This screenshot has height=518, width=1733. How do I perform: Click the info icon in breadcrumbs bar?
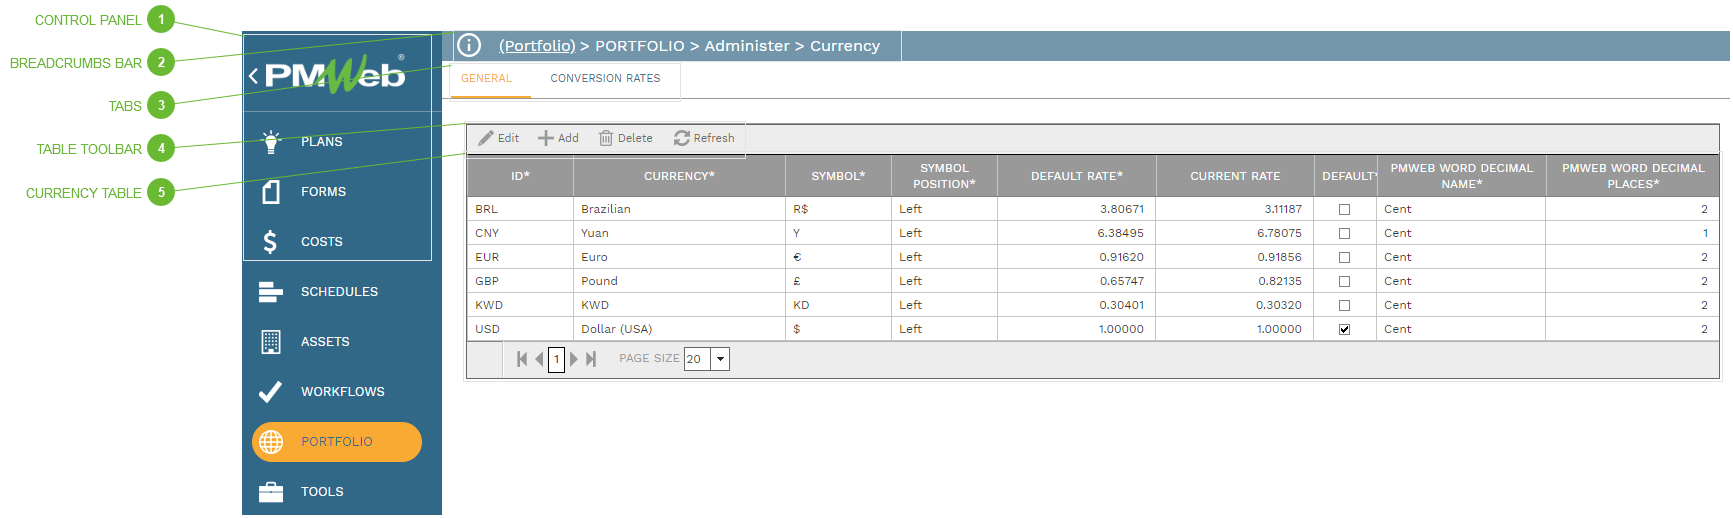pos(469,46)
